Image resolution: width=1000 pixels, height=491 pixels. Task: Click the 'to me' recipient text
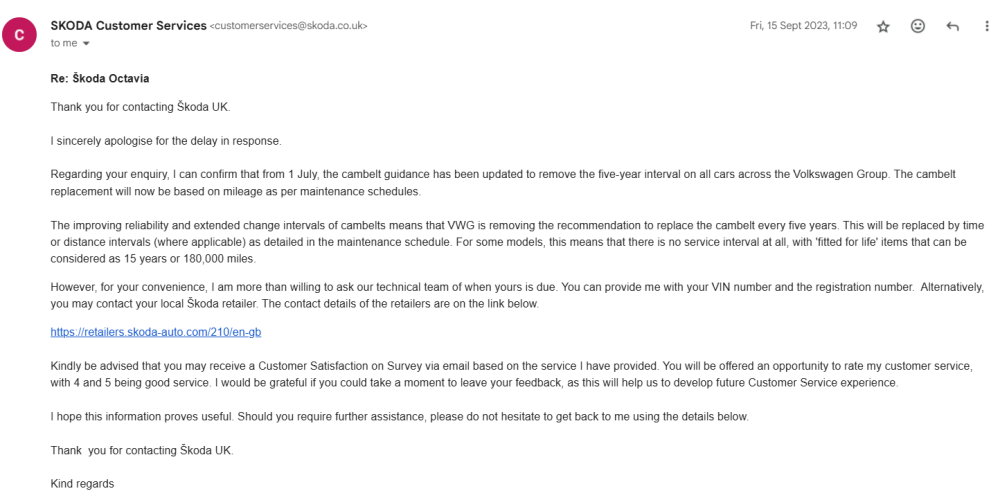(64, 43)
